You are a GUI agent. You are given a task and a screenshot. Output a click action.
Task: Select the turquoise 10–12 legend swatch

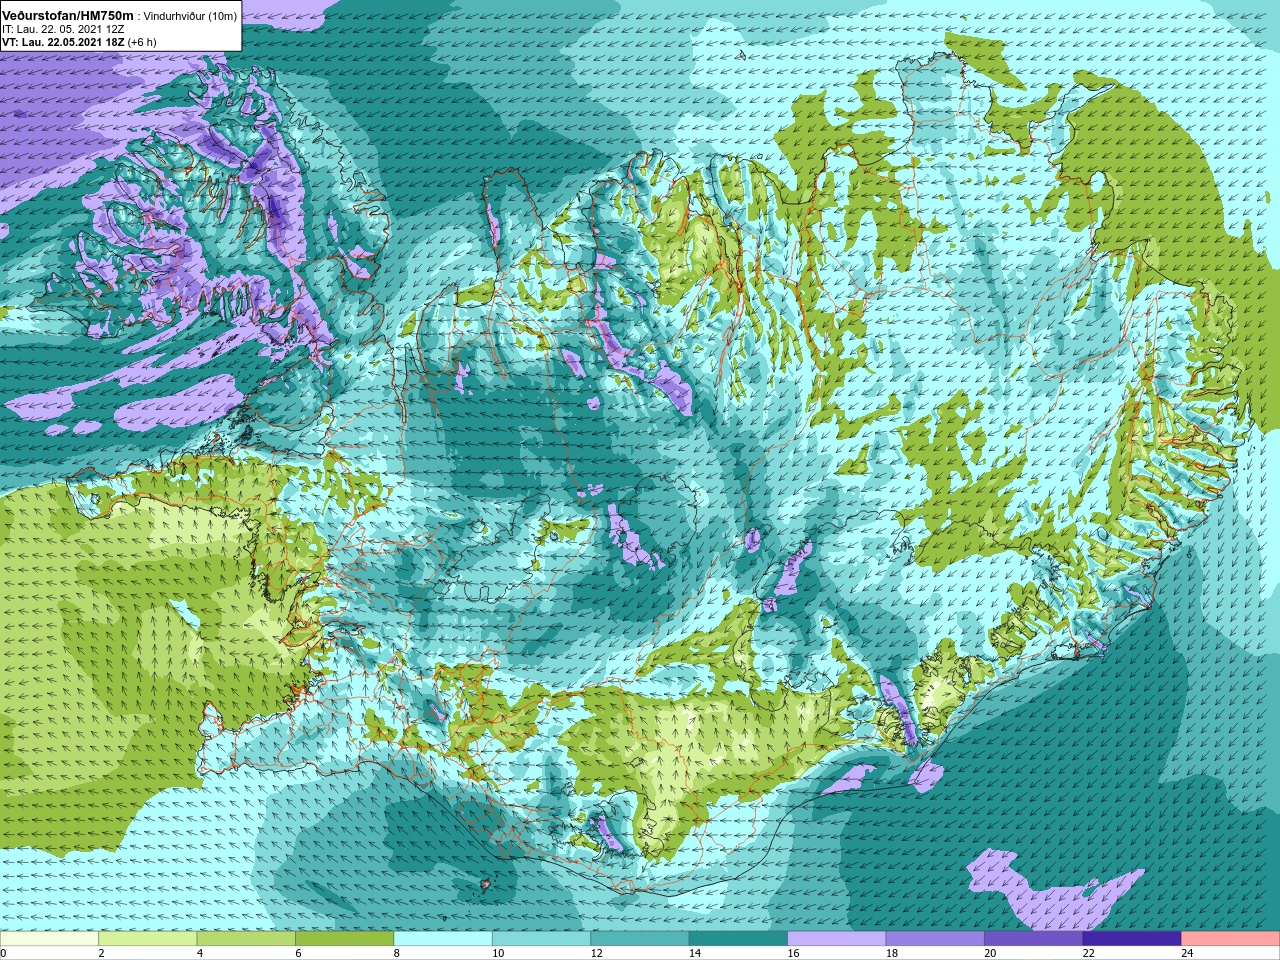[541, 939]
